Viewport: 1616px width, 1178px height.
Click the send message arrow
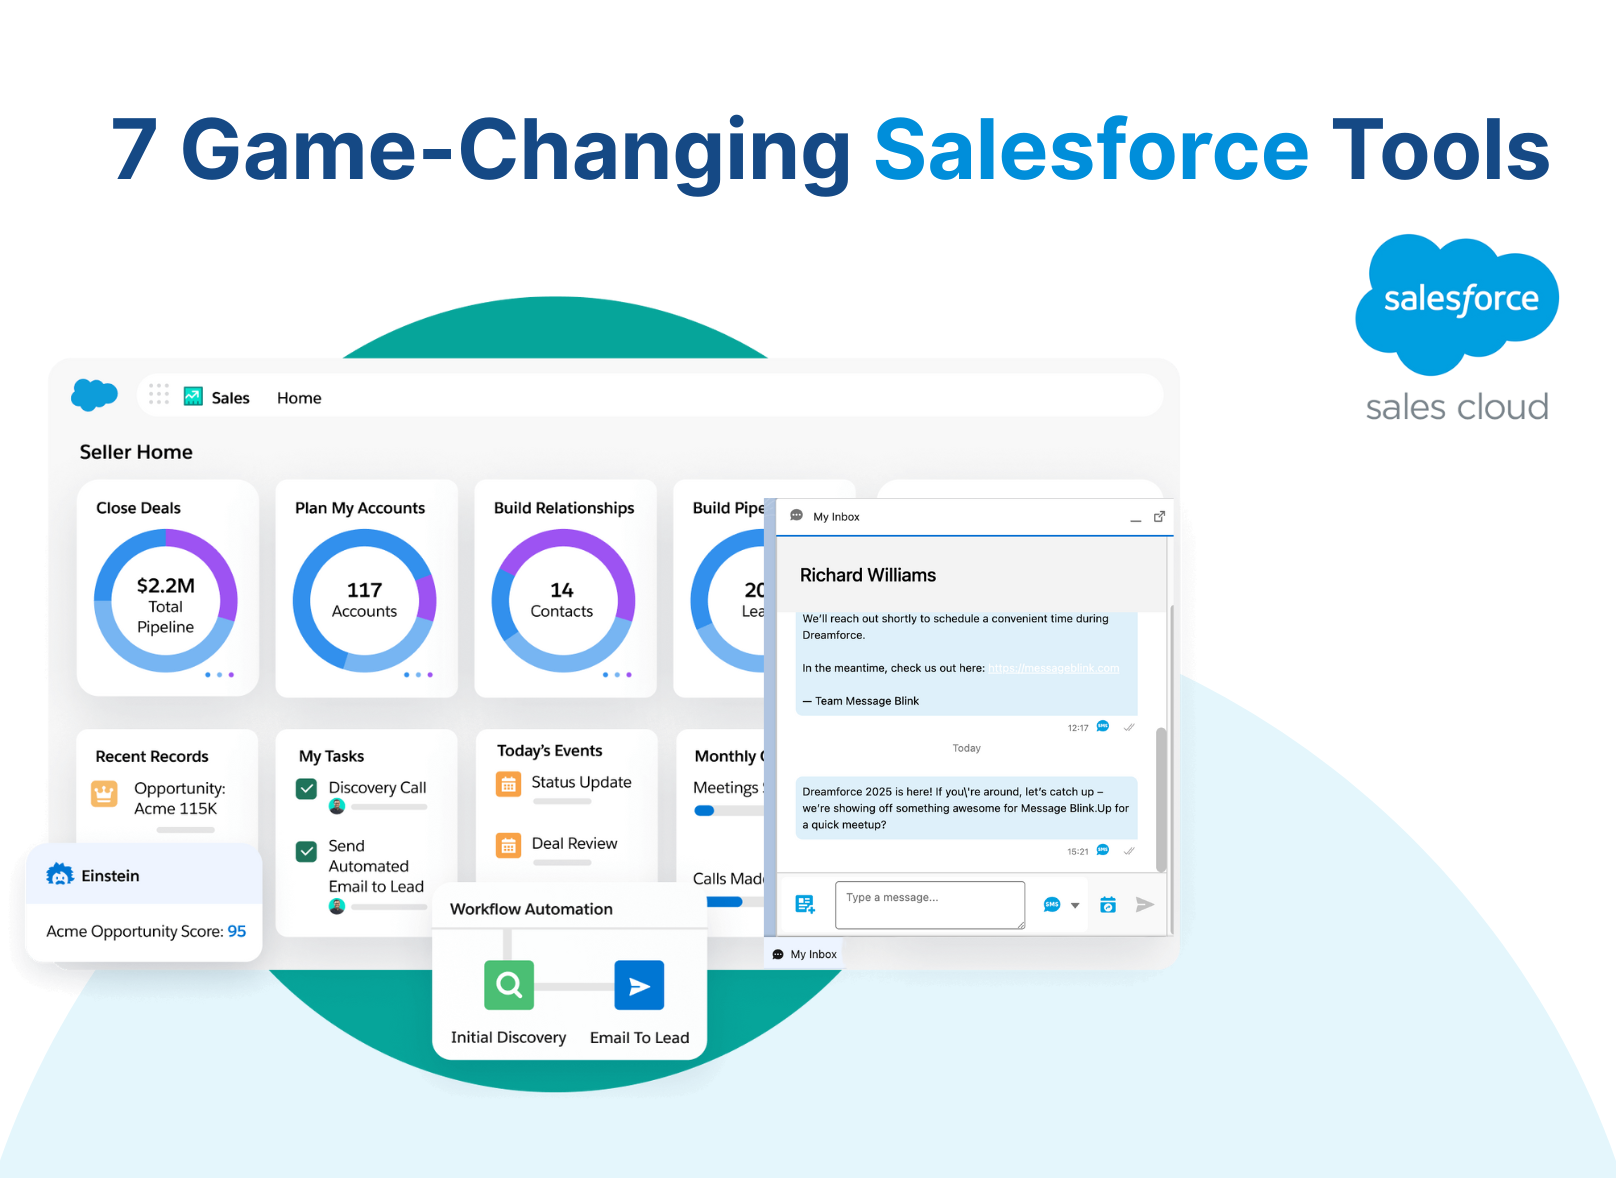tap(1145, 905)
